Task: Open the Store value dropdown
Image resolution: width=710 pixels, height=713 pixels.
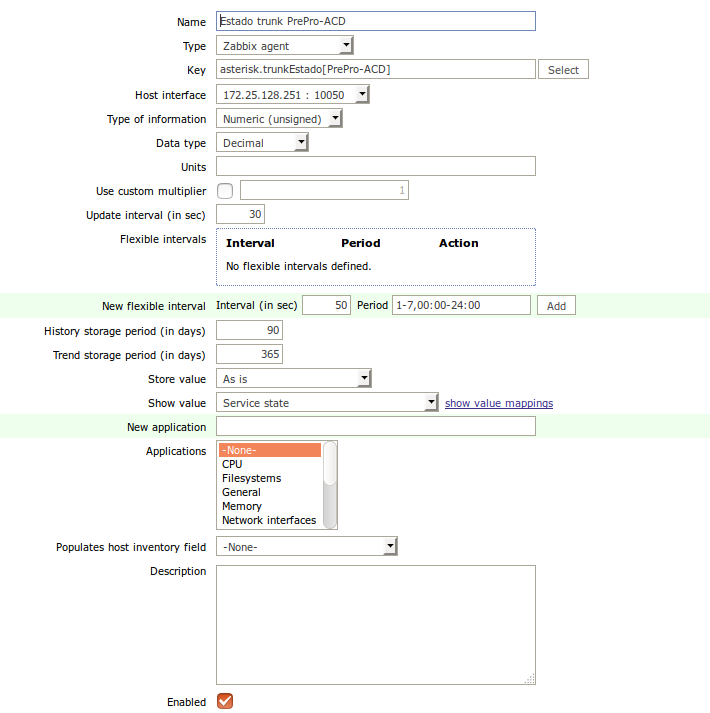Action: click(294, 378)
